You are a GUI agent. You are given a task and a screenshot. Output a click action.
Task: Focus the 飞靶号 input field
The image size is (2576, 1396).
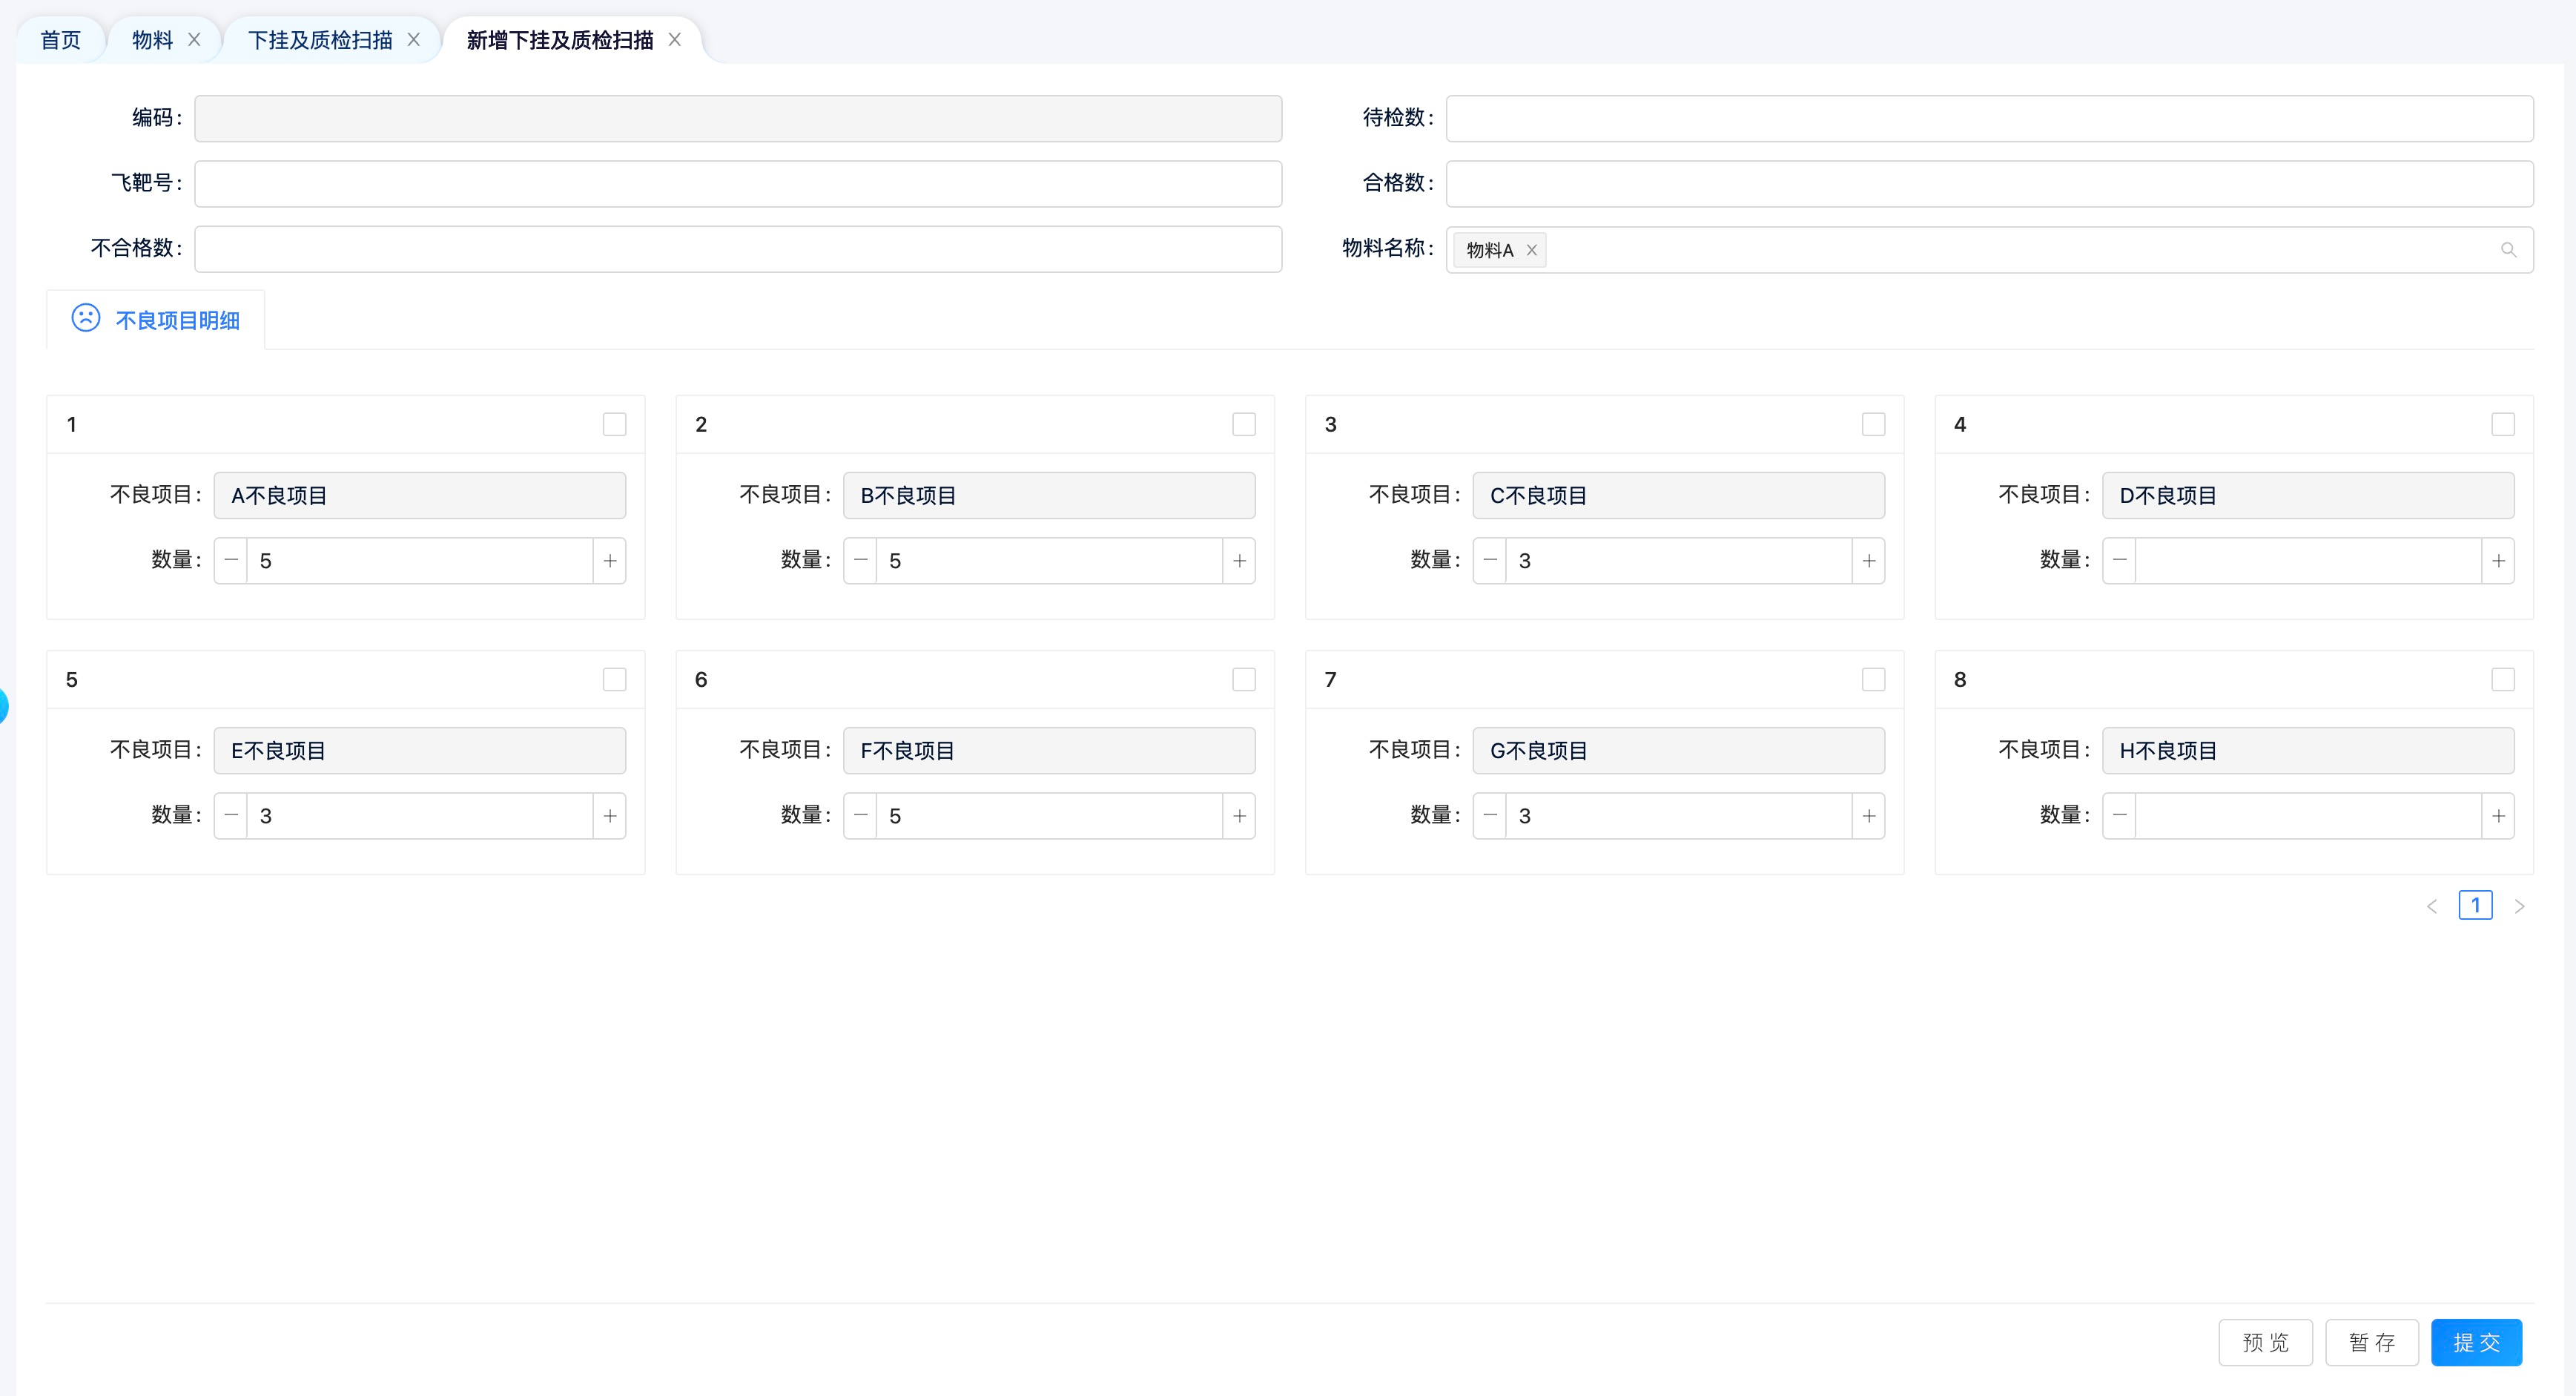(738, 184)
